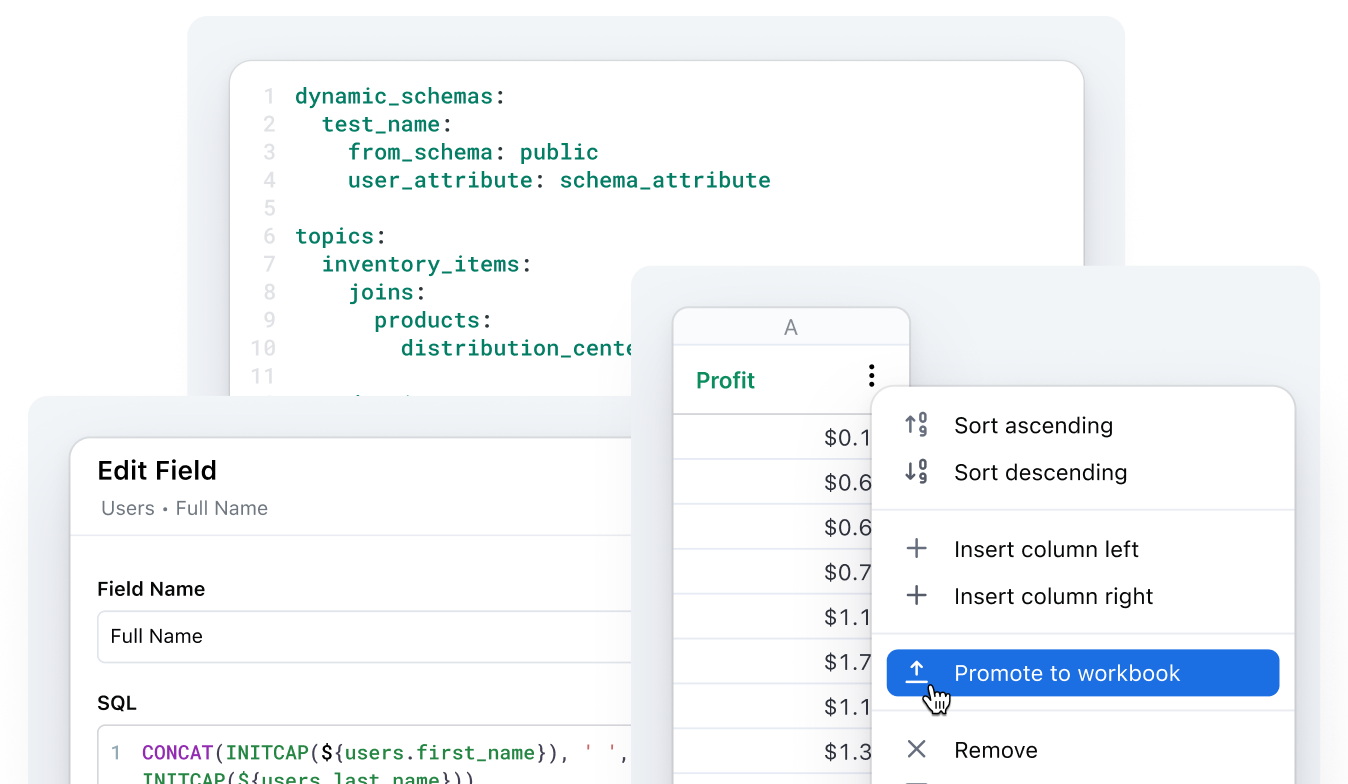Click the upload arrow icon on Promote to workbook

tap(916, 672)
